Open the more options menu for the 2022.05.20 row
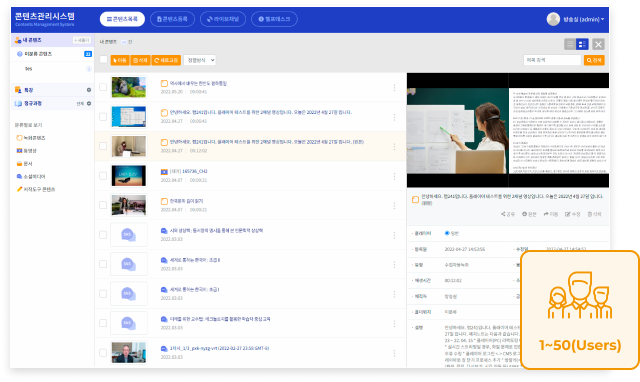 click(394, 87)
